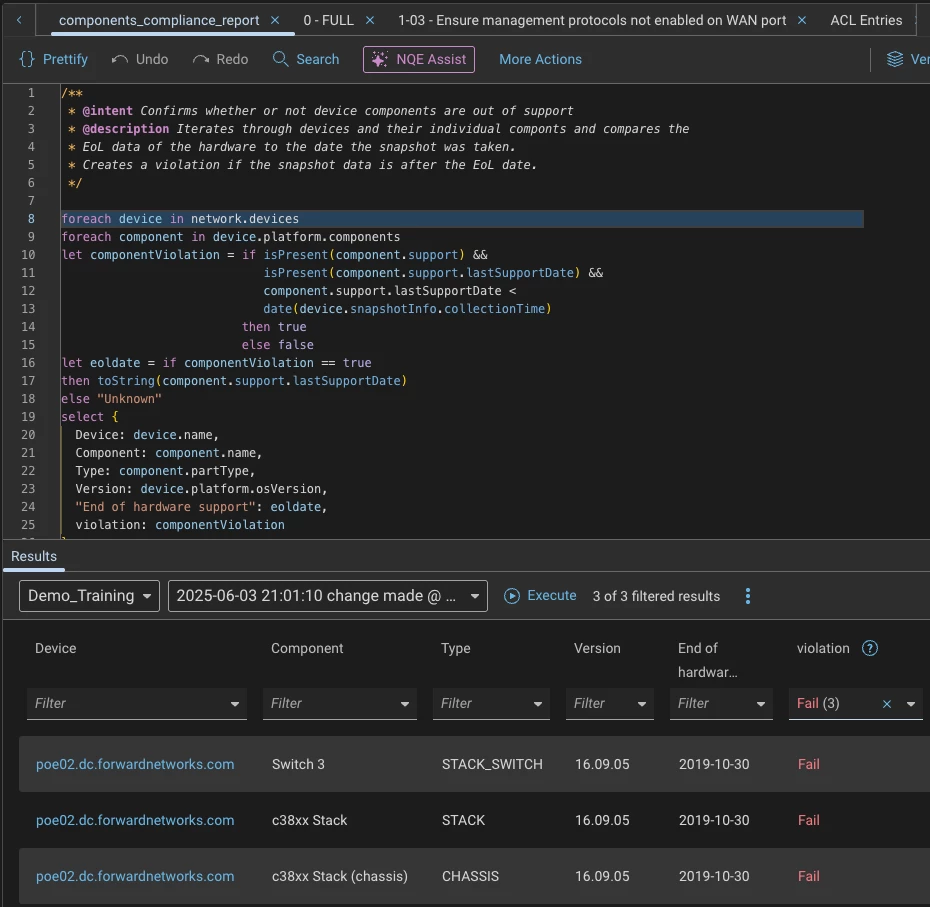
Task: Click the Redo button
Action: pos(220,59)
